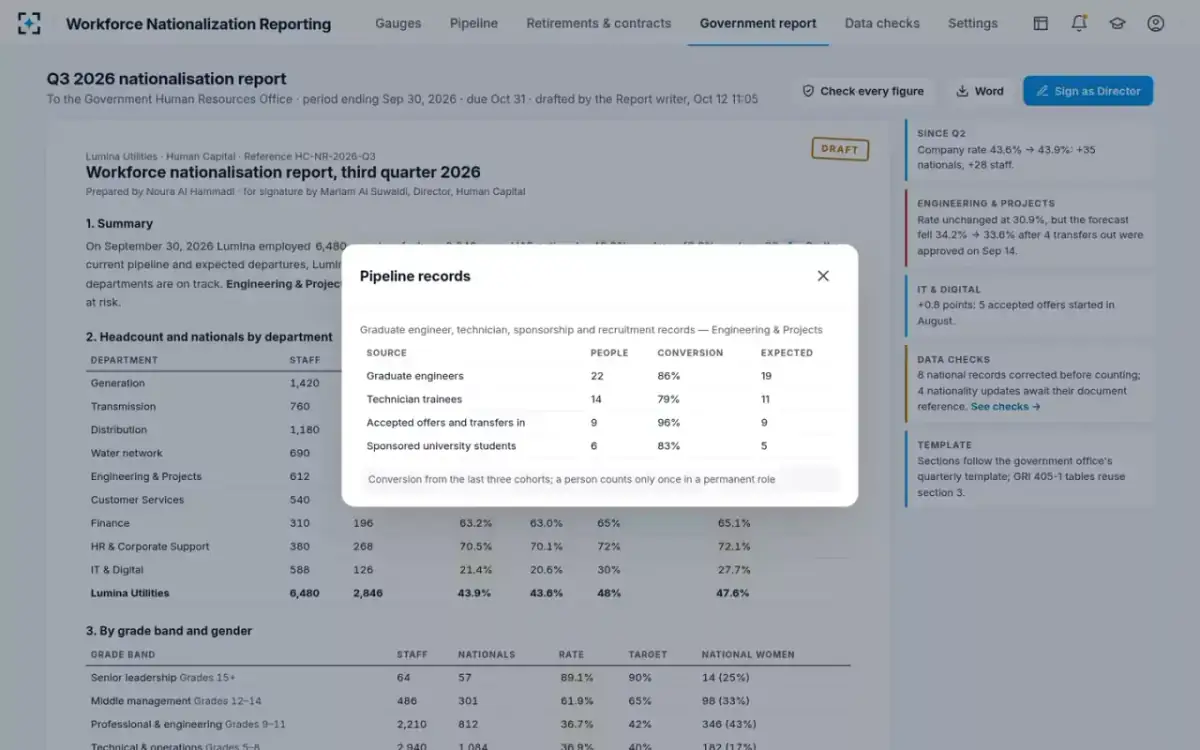Screen dimensions: 1200x750
Task: Click the people count 14
Action: [x=597, y=399]
